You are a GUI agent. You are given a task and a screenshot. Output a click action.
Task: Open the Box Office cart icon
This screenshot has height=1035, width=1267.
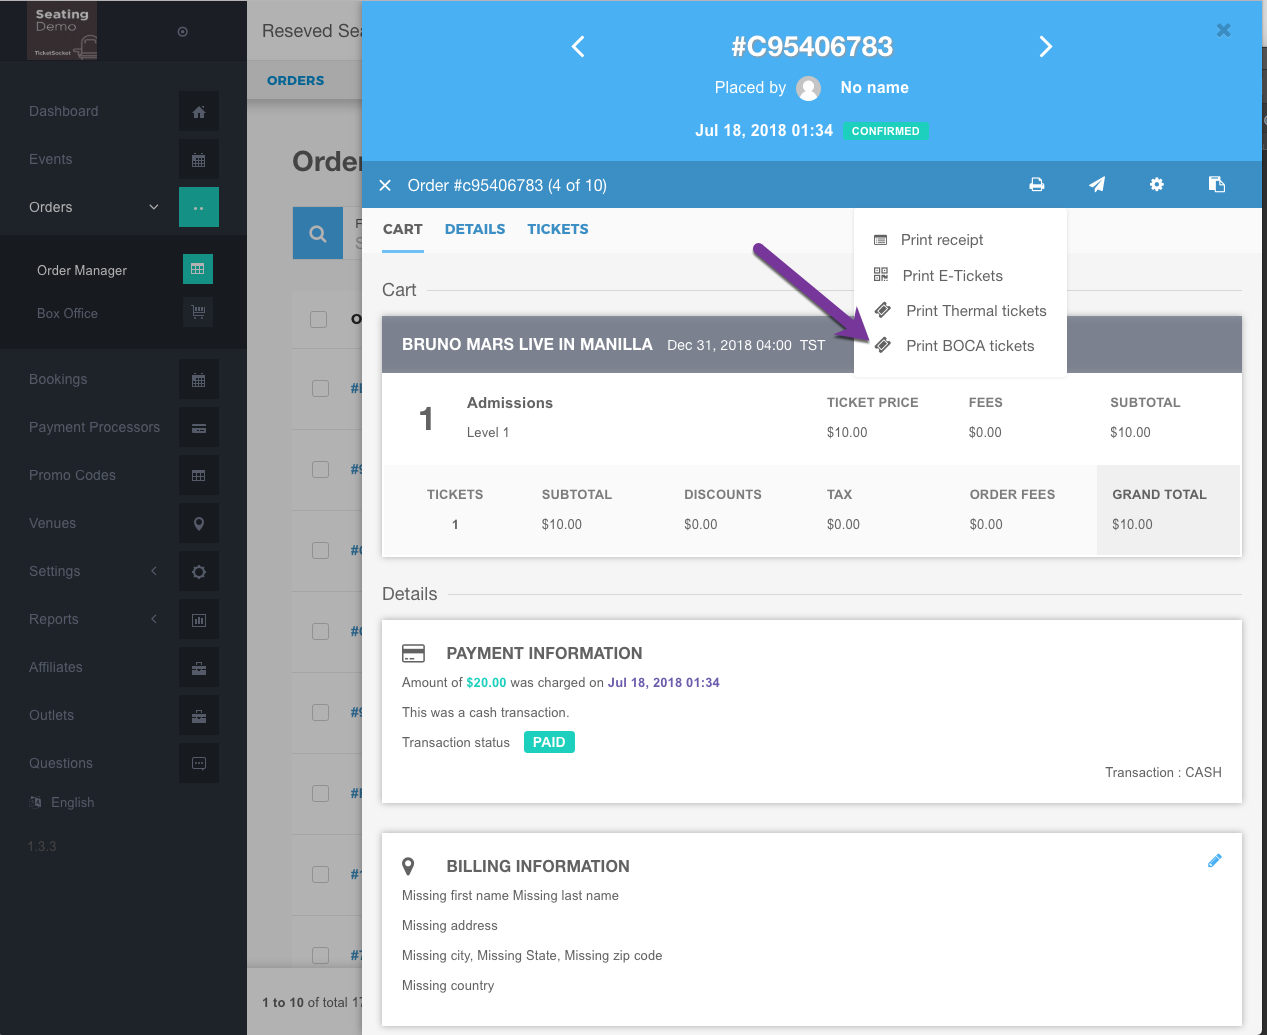tap(198, 312)
